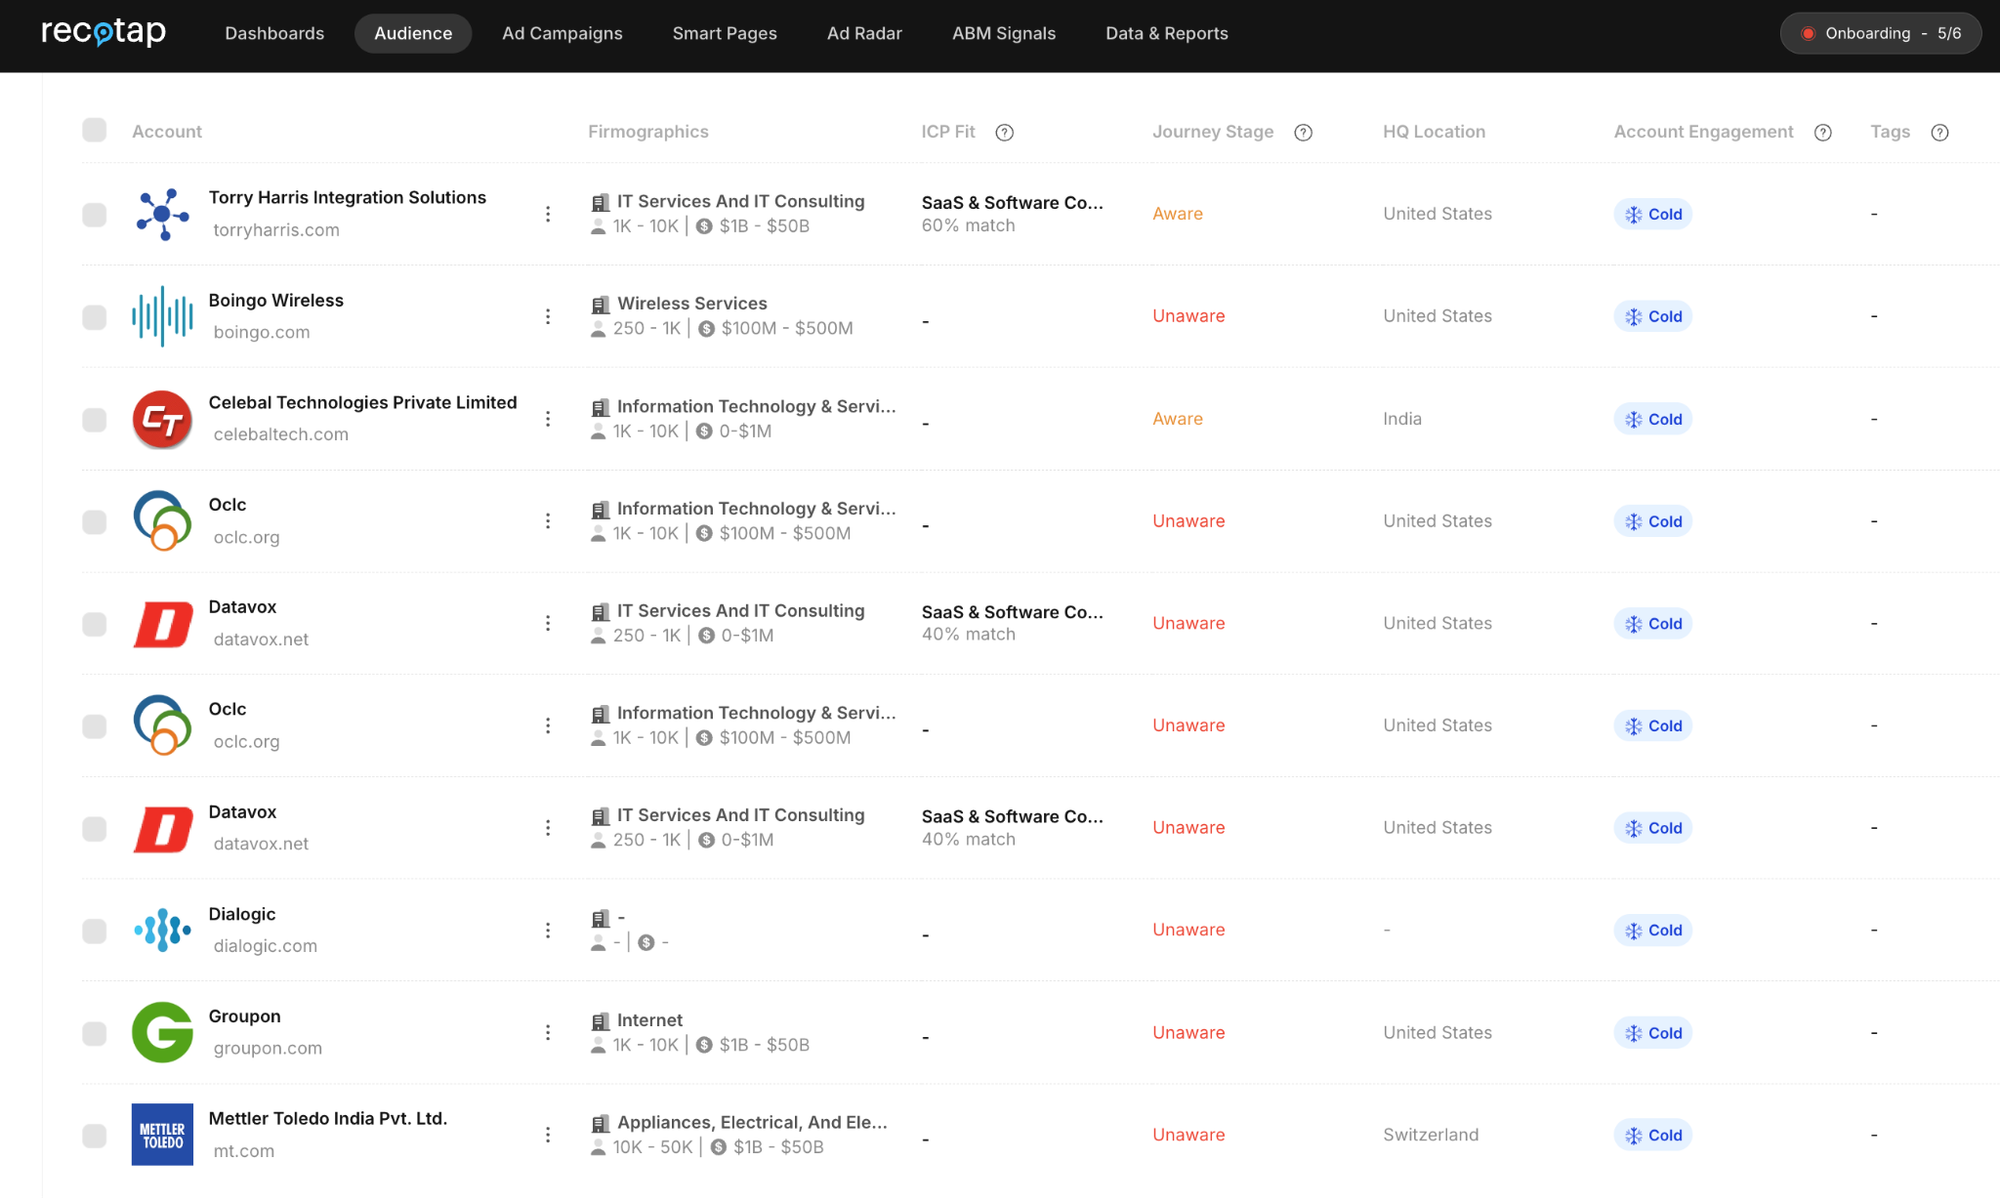Image resolution: width=2000 pixels, height=1198 pixels.
Task: Click the ICP Fit help icon
Action: point(1004,132)
